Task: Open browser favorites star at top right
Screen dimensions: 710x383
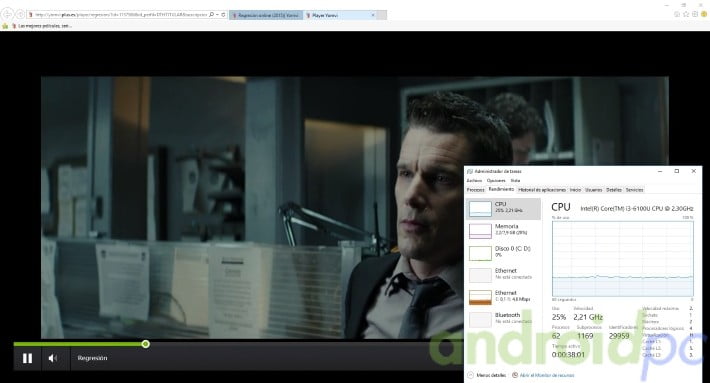Action: coord(686,14)
